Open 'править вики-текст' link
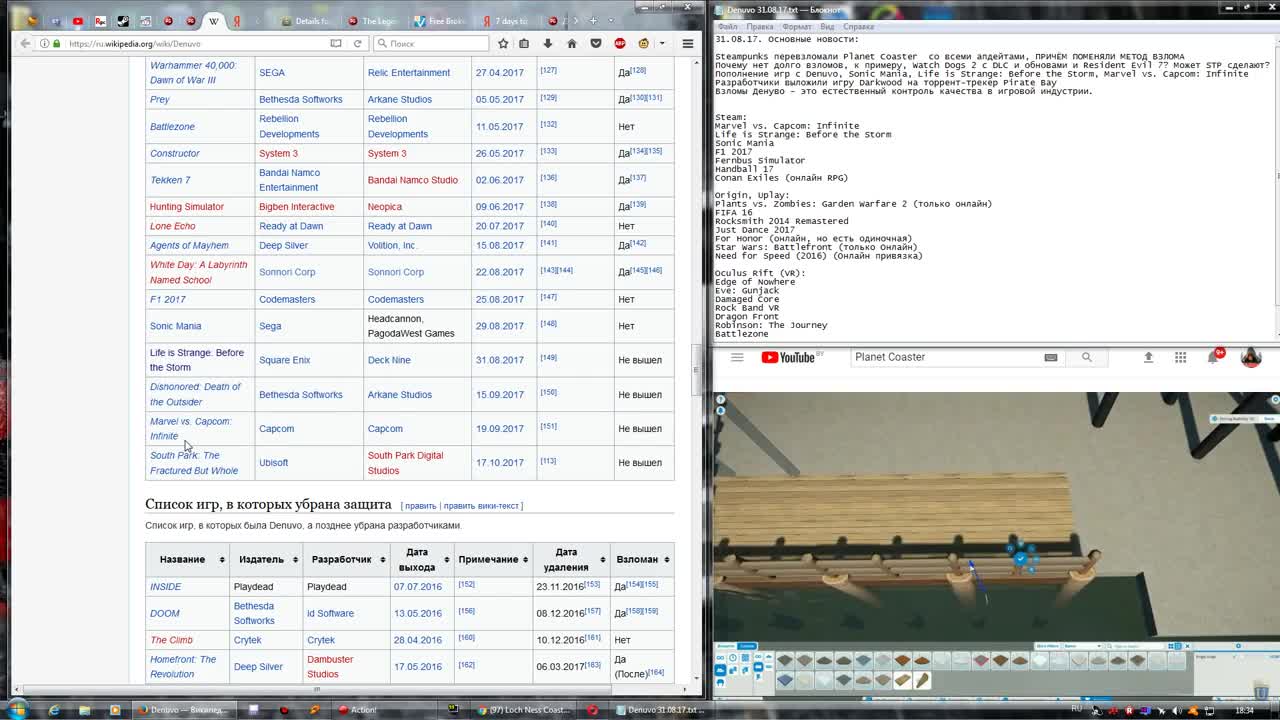Viewport: 1280px width, 720px height. click(x=480, y=506)
